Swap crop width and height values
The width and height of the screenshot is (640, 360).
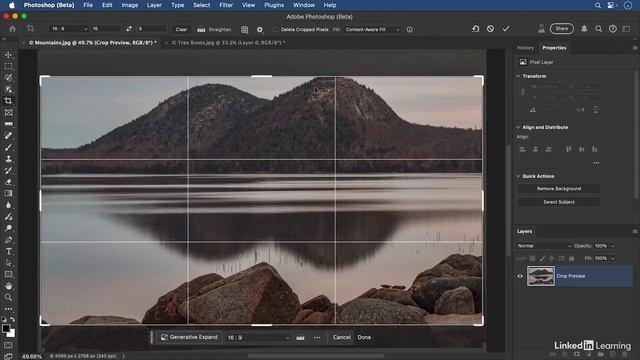(129, 29)
